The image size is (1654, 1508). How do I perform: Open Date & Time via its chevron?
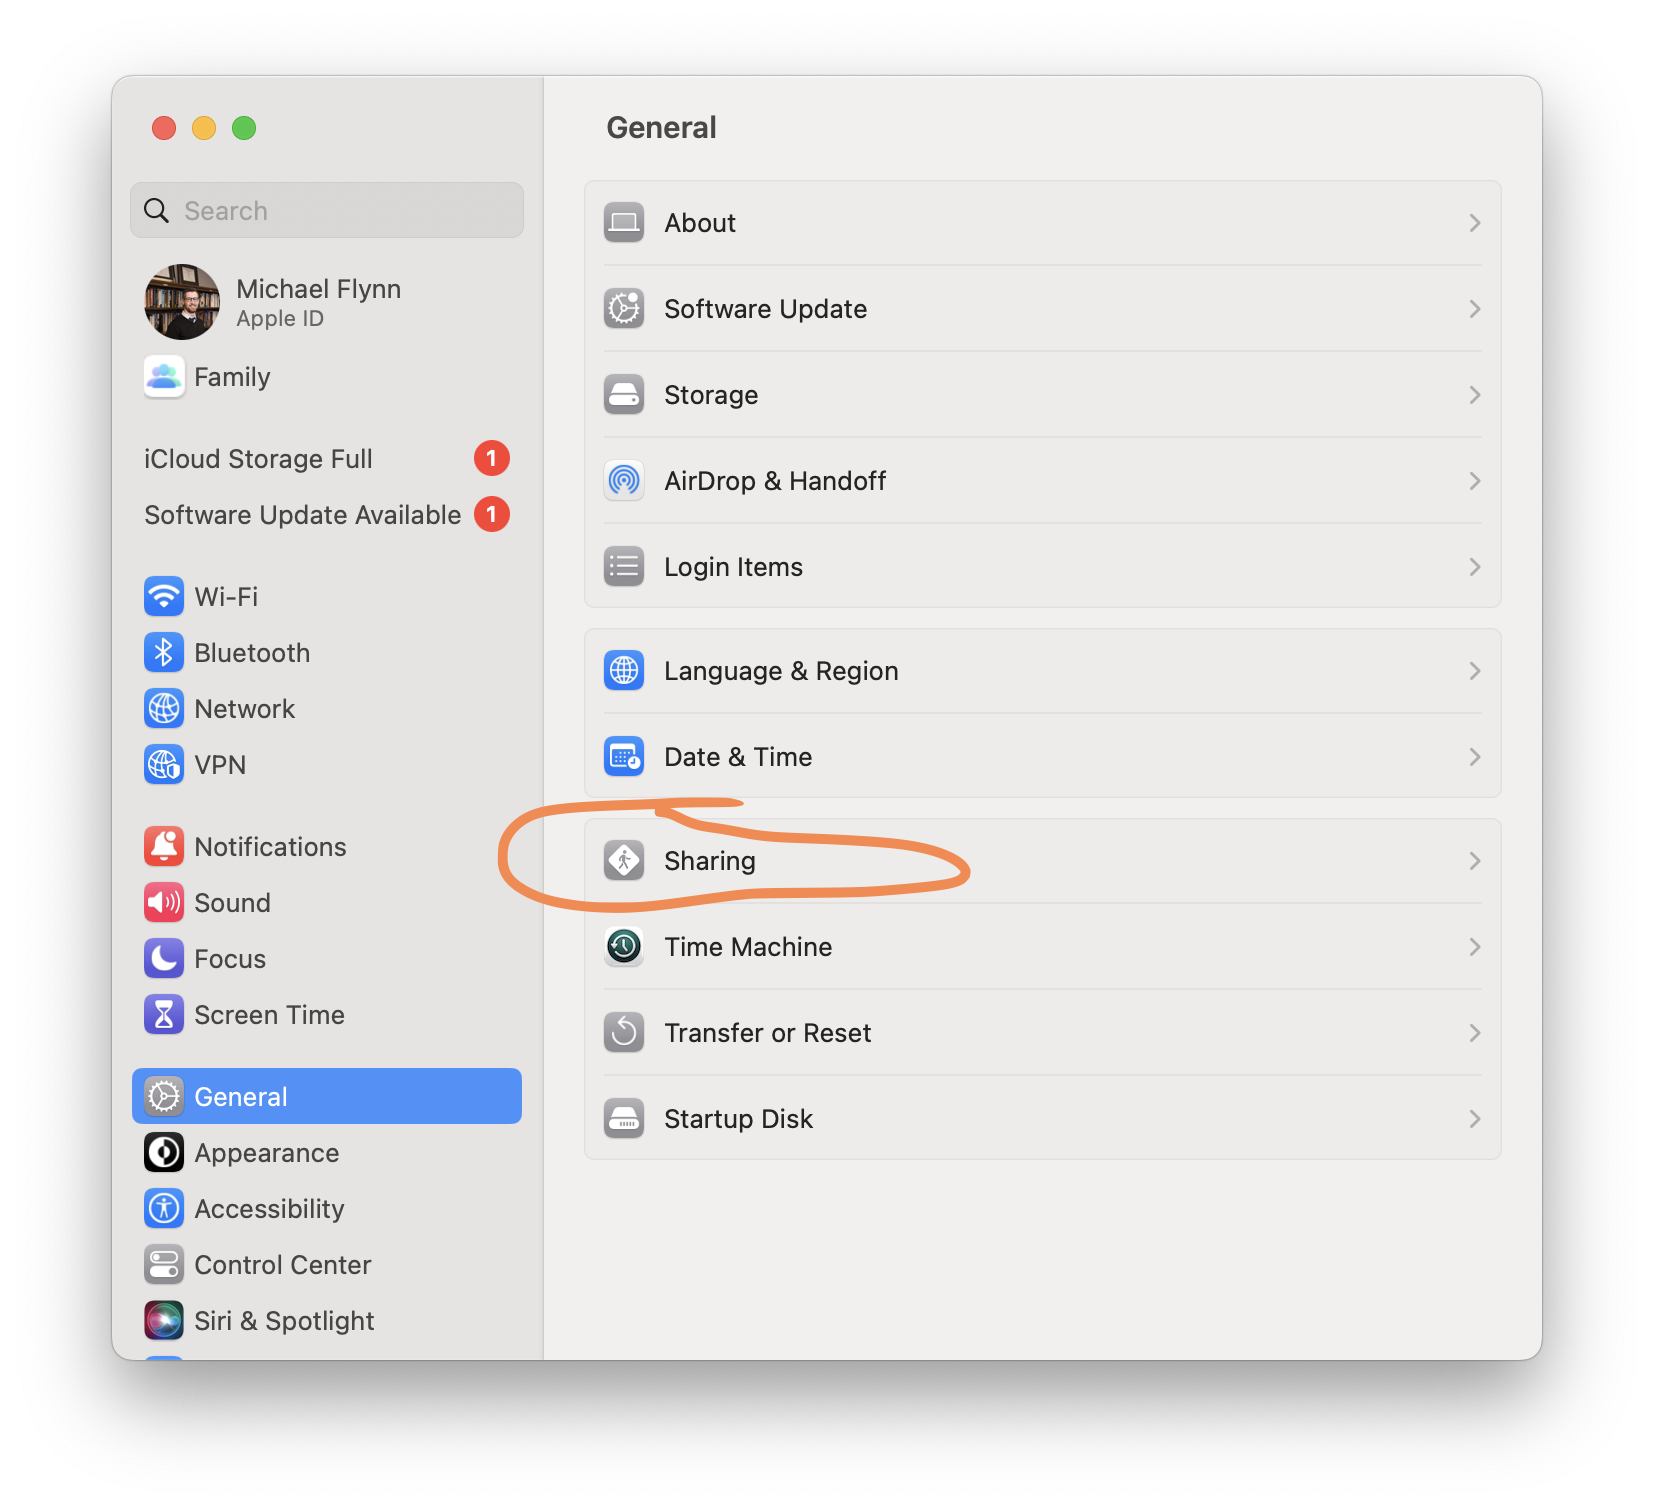click(1475, 757)
